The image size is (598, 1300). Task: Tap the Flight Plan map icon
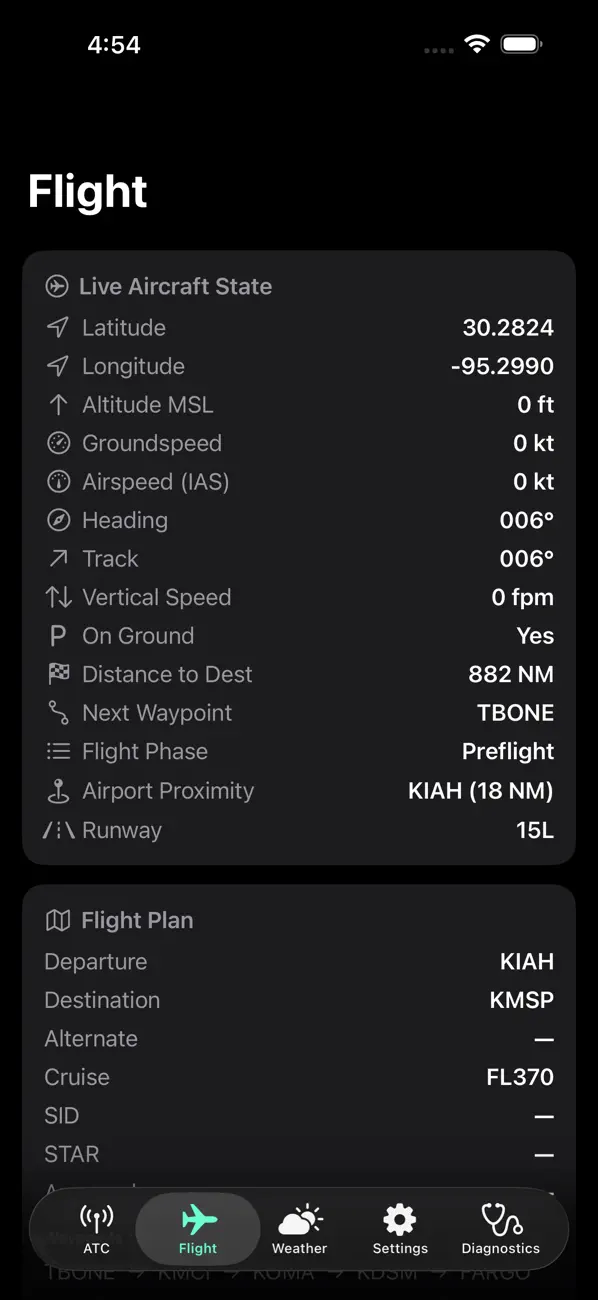[x=58, y=920]
